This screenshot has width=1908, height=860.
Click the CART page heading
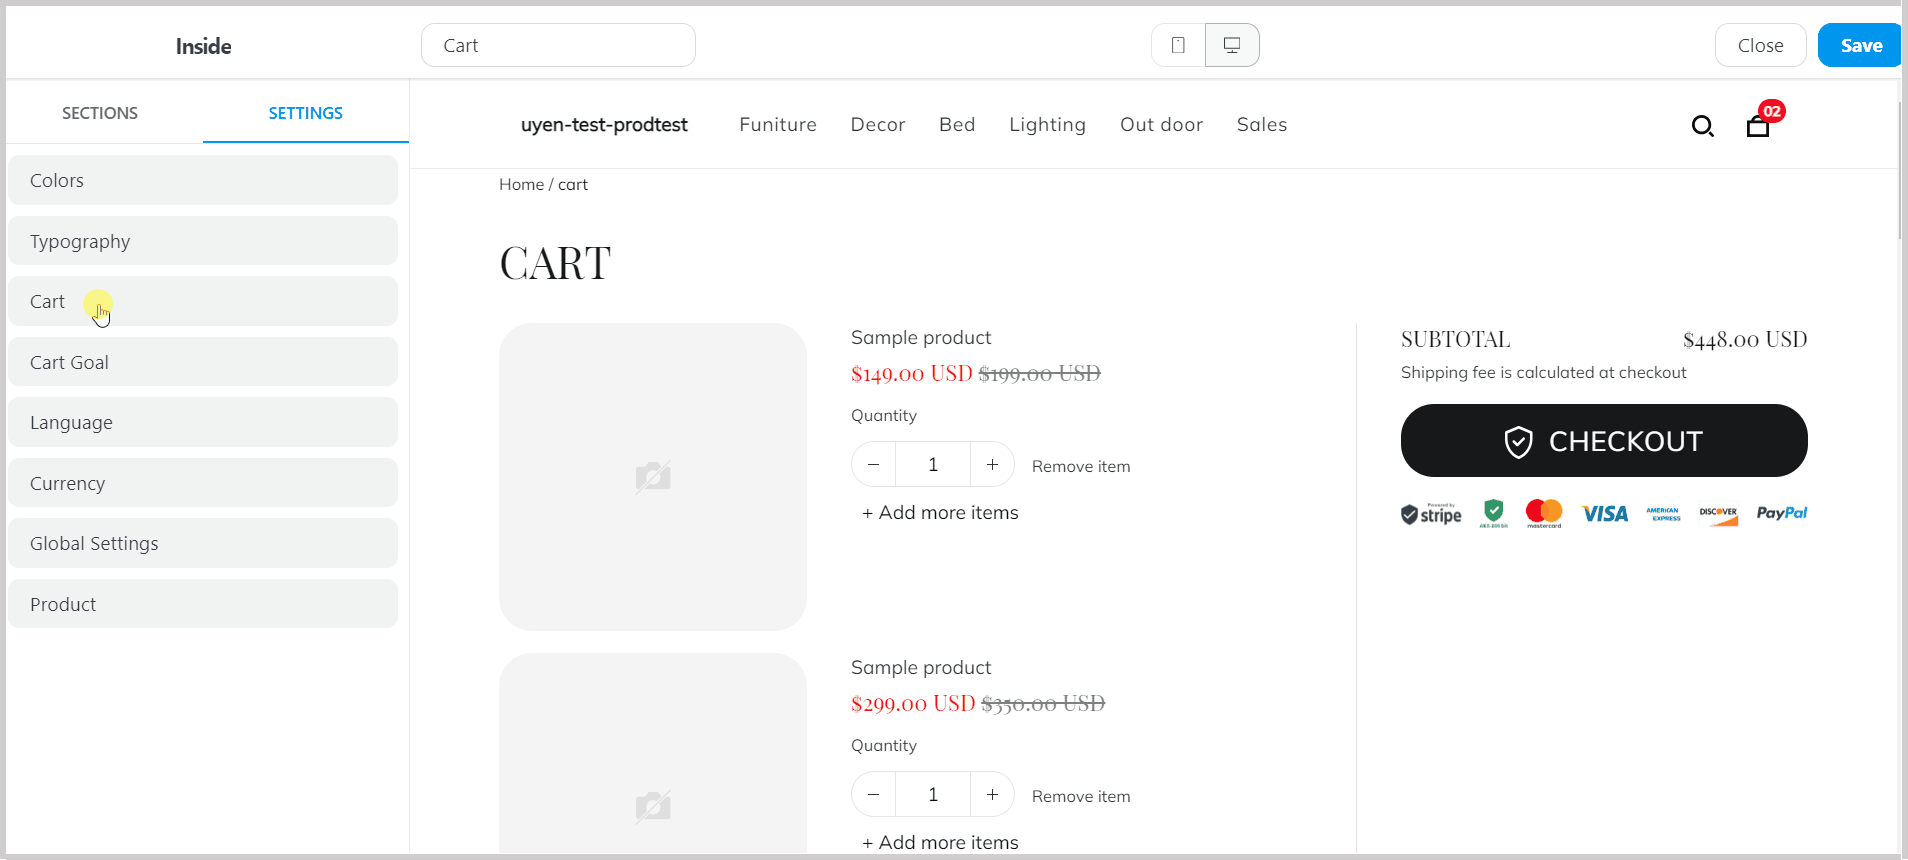555,264
